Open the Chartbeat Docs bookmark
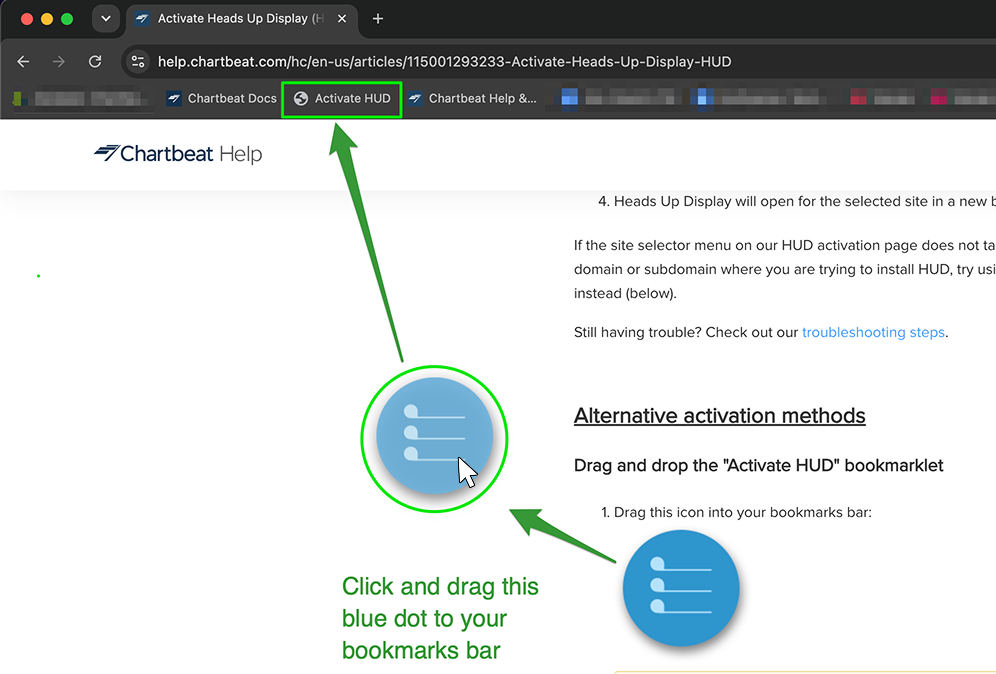The height and width of the screenshot is (674, 996). (x=222, y=98)
